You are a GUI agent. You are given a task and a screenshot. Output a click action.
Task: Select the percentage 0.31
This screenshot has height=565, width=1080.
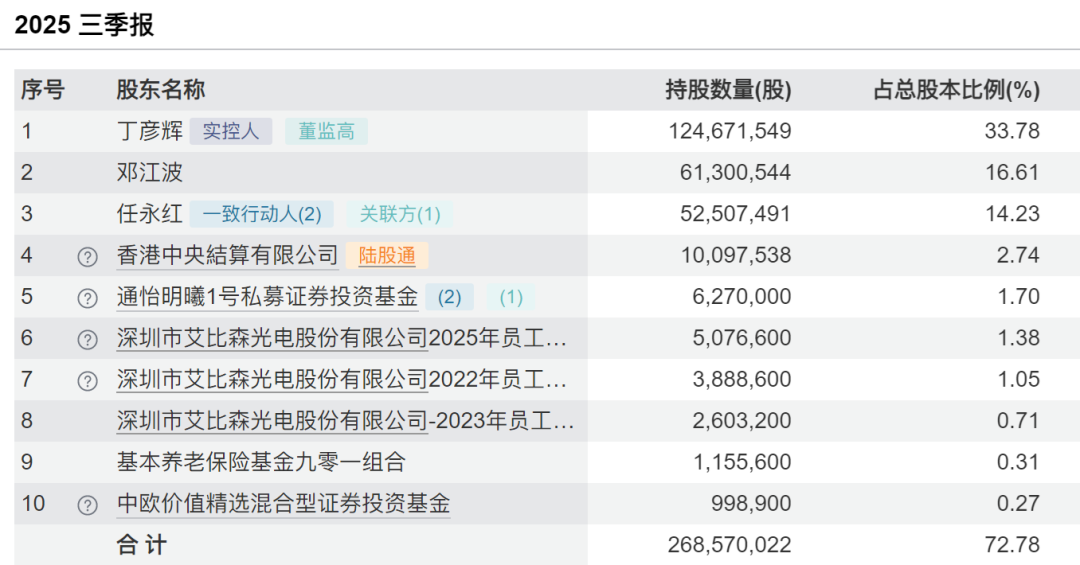click(x=1019, y=462)
